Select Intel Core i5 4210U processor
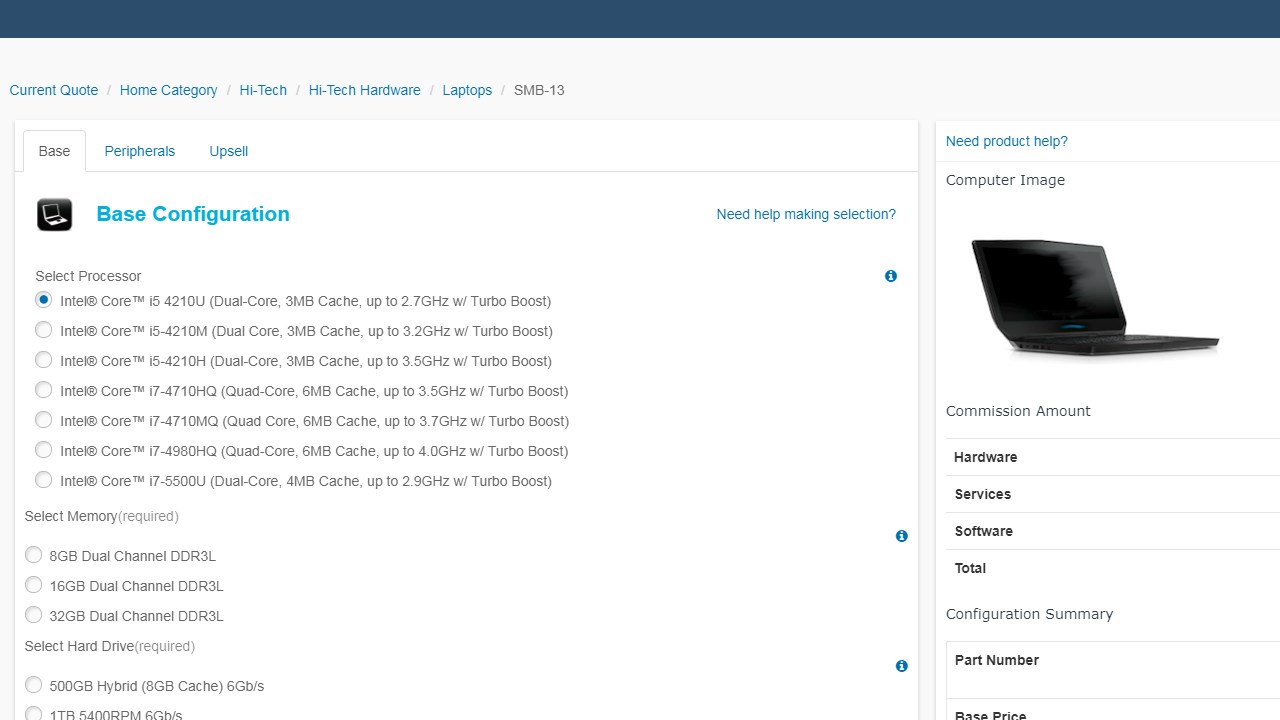Viewport: 1280px width, 720px height. pyautogui.click(x=43, y=300)
